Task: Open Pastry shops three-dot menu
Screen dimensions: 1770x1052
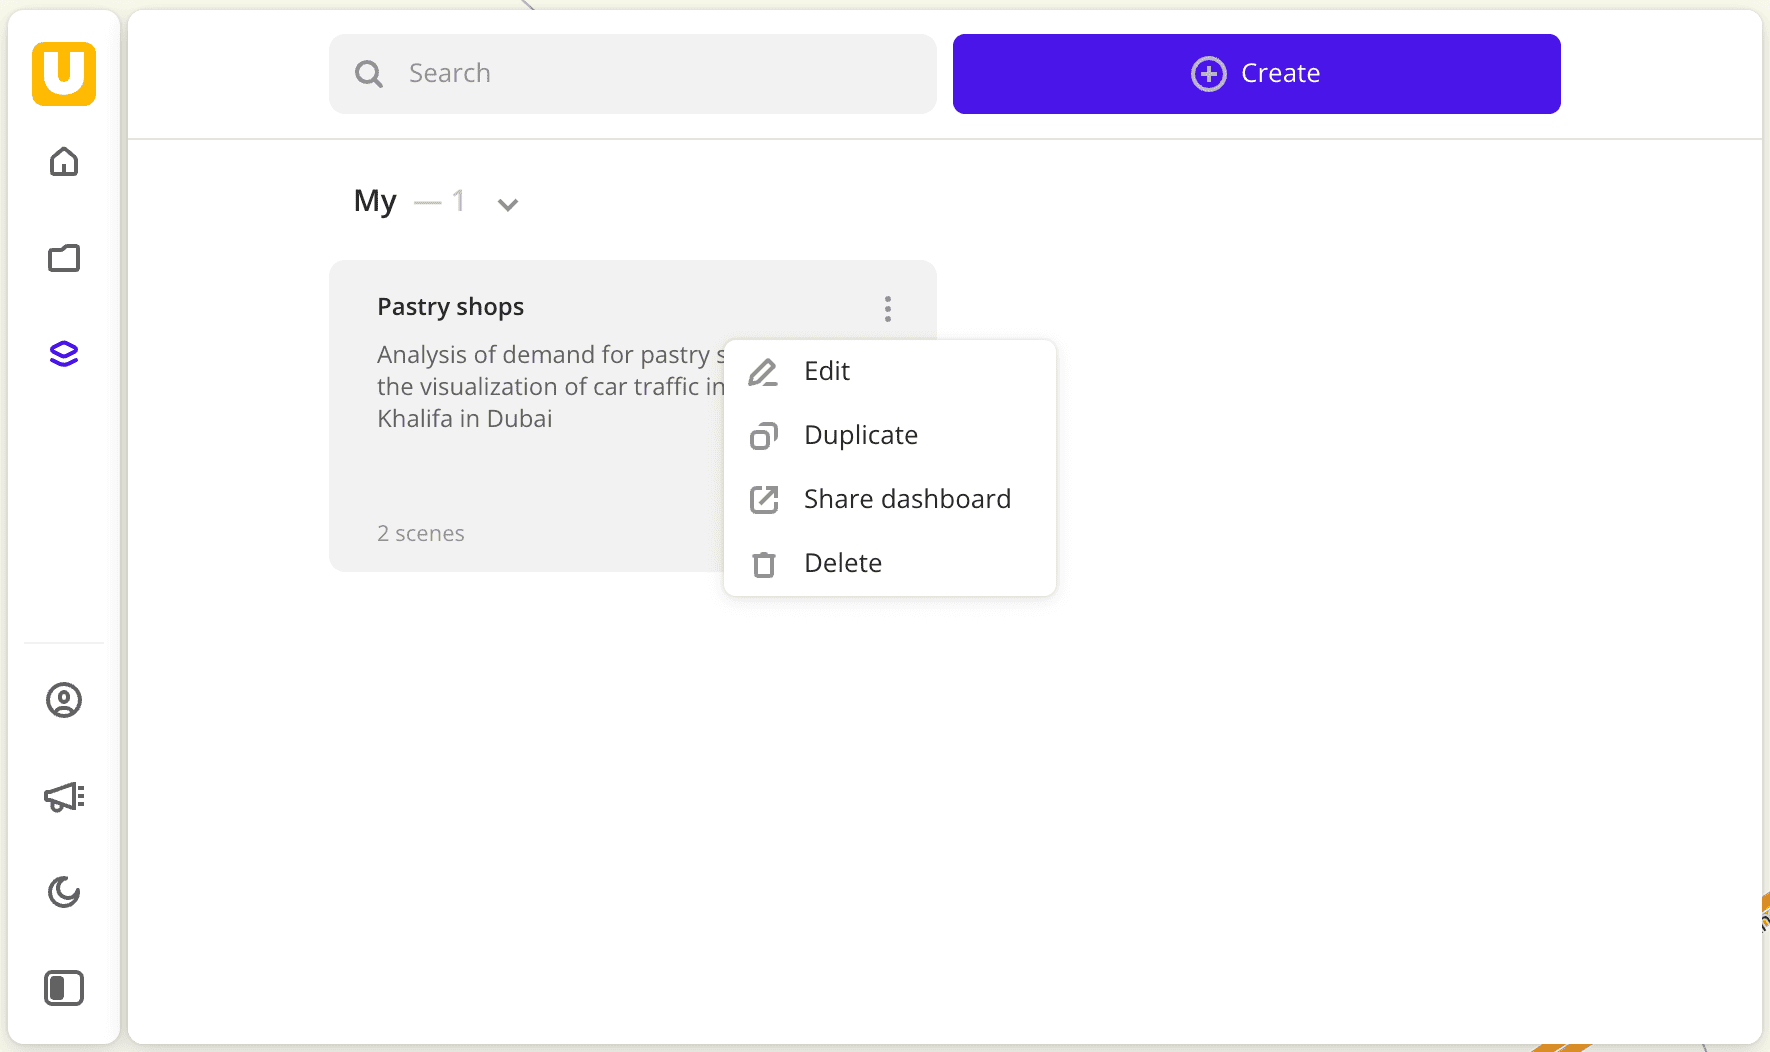Action: tap(888, 309)
